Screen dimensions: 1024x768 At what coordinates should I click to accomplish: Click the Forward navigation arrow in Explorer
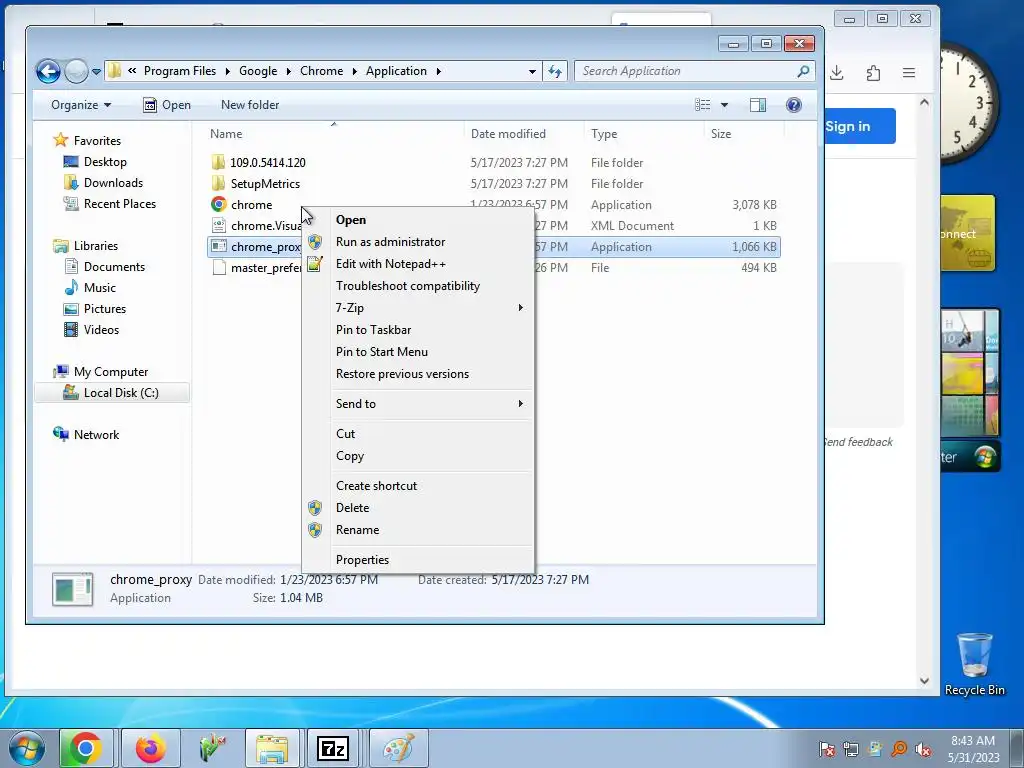coord(76,71)
